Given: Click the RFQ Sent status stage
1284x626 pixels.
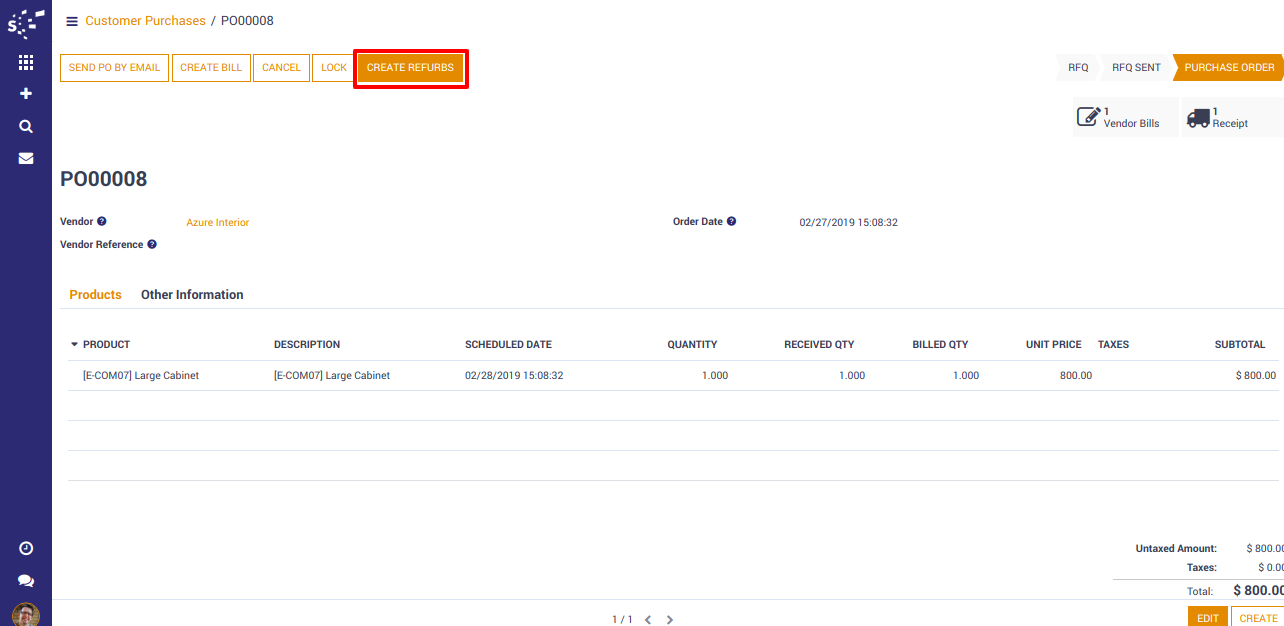Looking at the screenshot, I should pos(1136,68).
